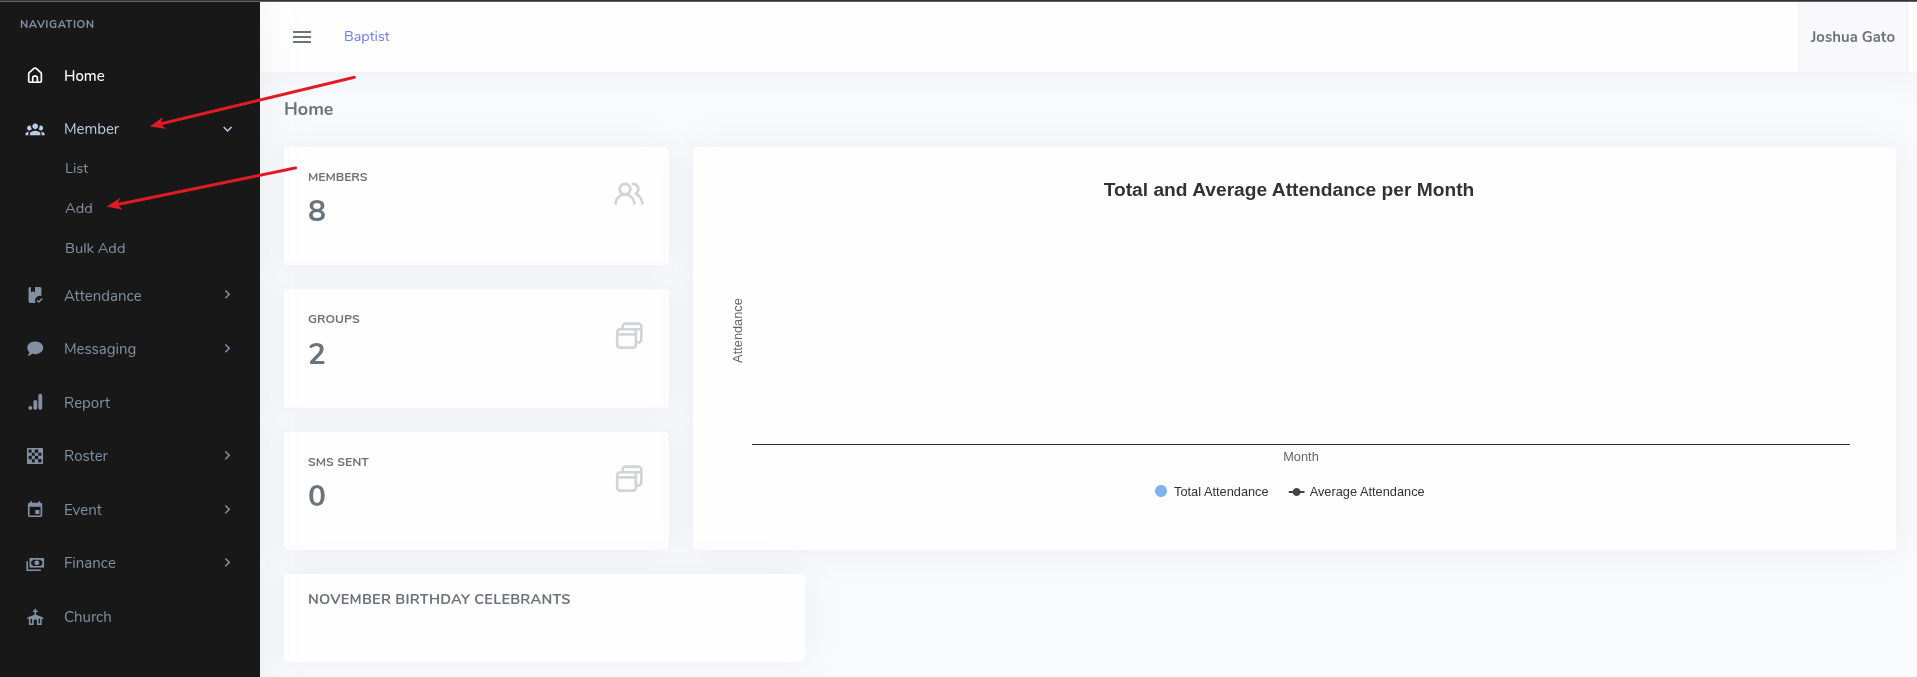Toggle Average Attendance legend series
This screenshot has width=1917, height=677.
point(1356,492)
